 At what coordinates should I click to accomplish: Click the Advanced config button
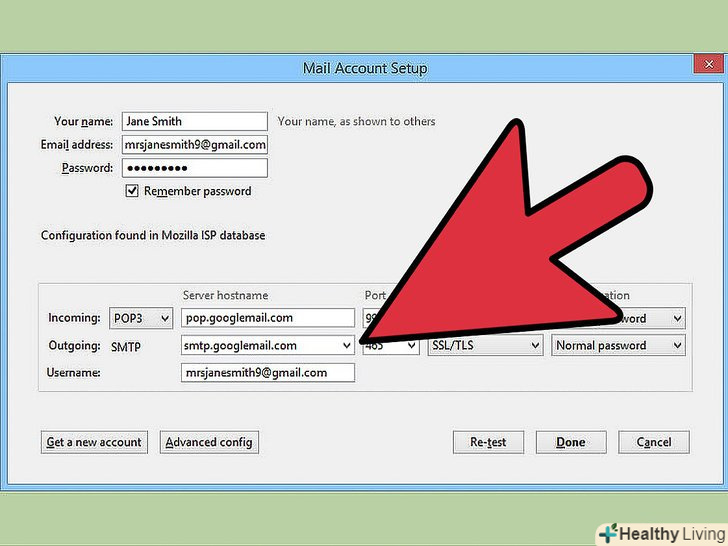coord(209,442)
